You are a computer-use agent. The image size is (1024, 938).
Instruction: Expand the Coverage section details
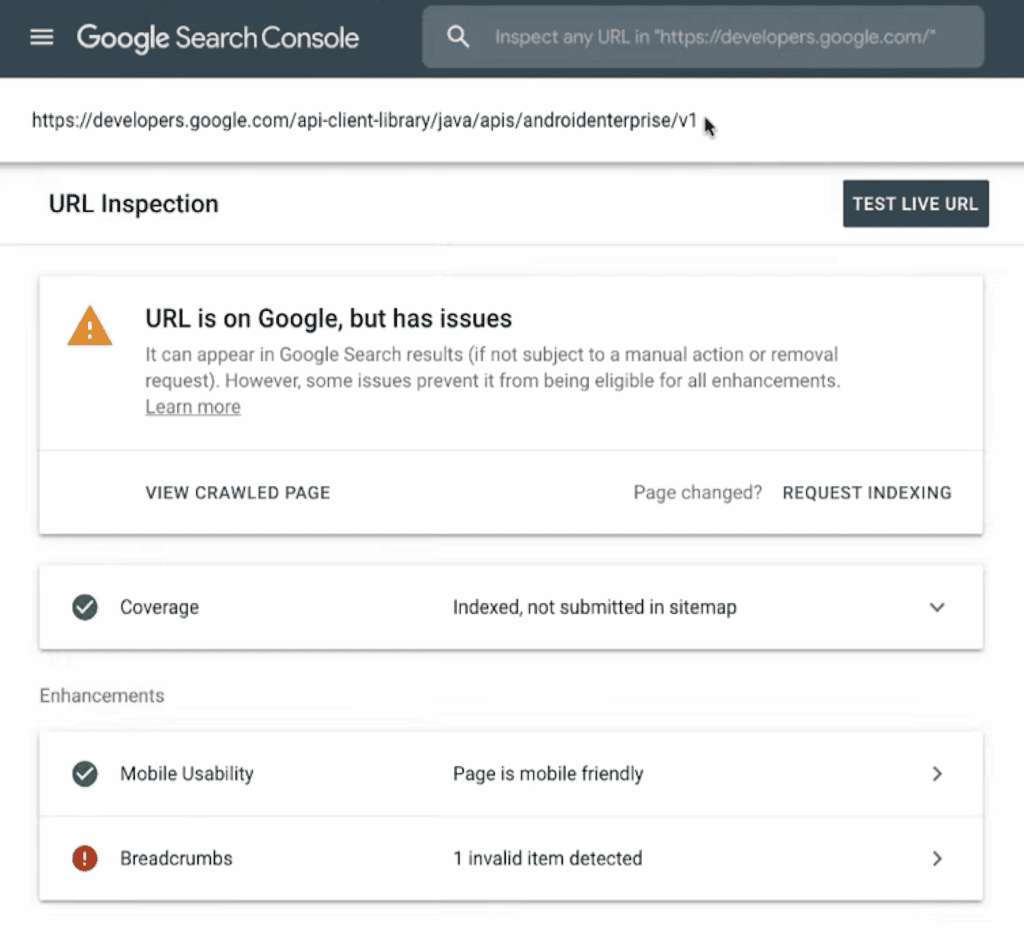(x=937, y=607)
